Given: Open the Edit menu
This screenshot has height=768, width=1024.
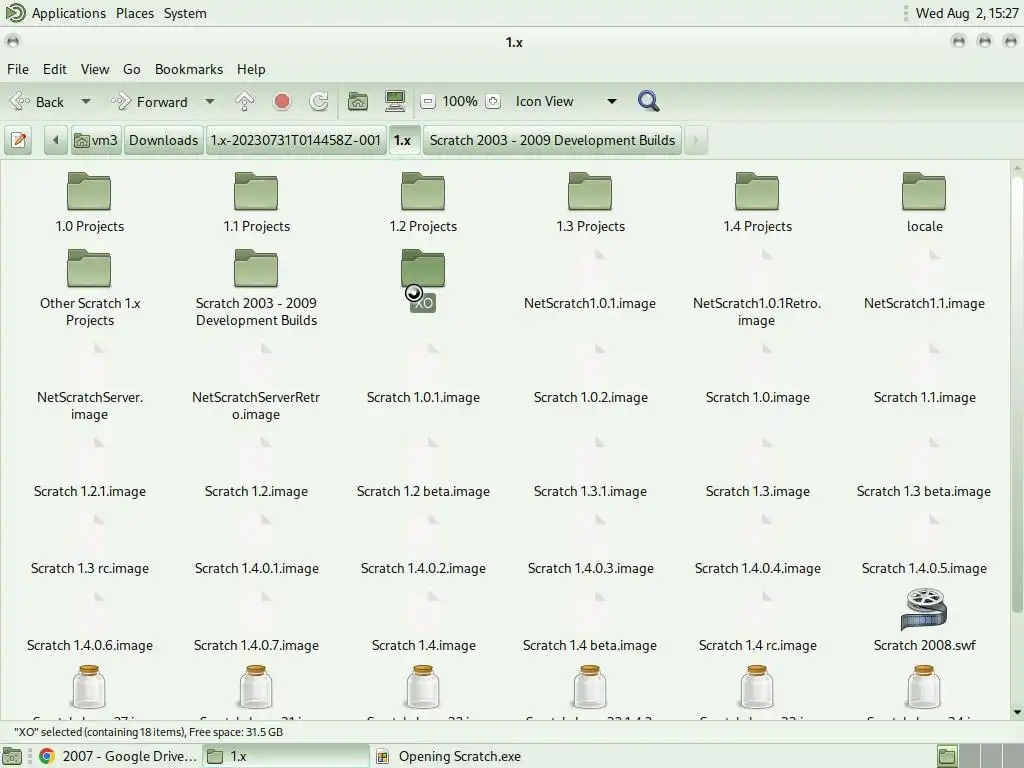Looking at the screenshot, I should coord(55,69).
